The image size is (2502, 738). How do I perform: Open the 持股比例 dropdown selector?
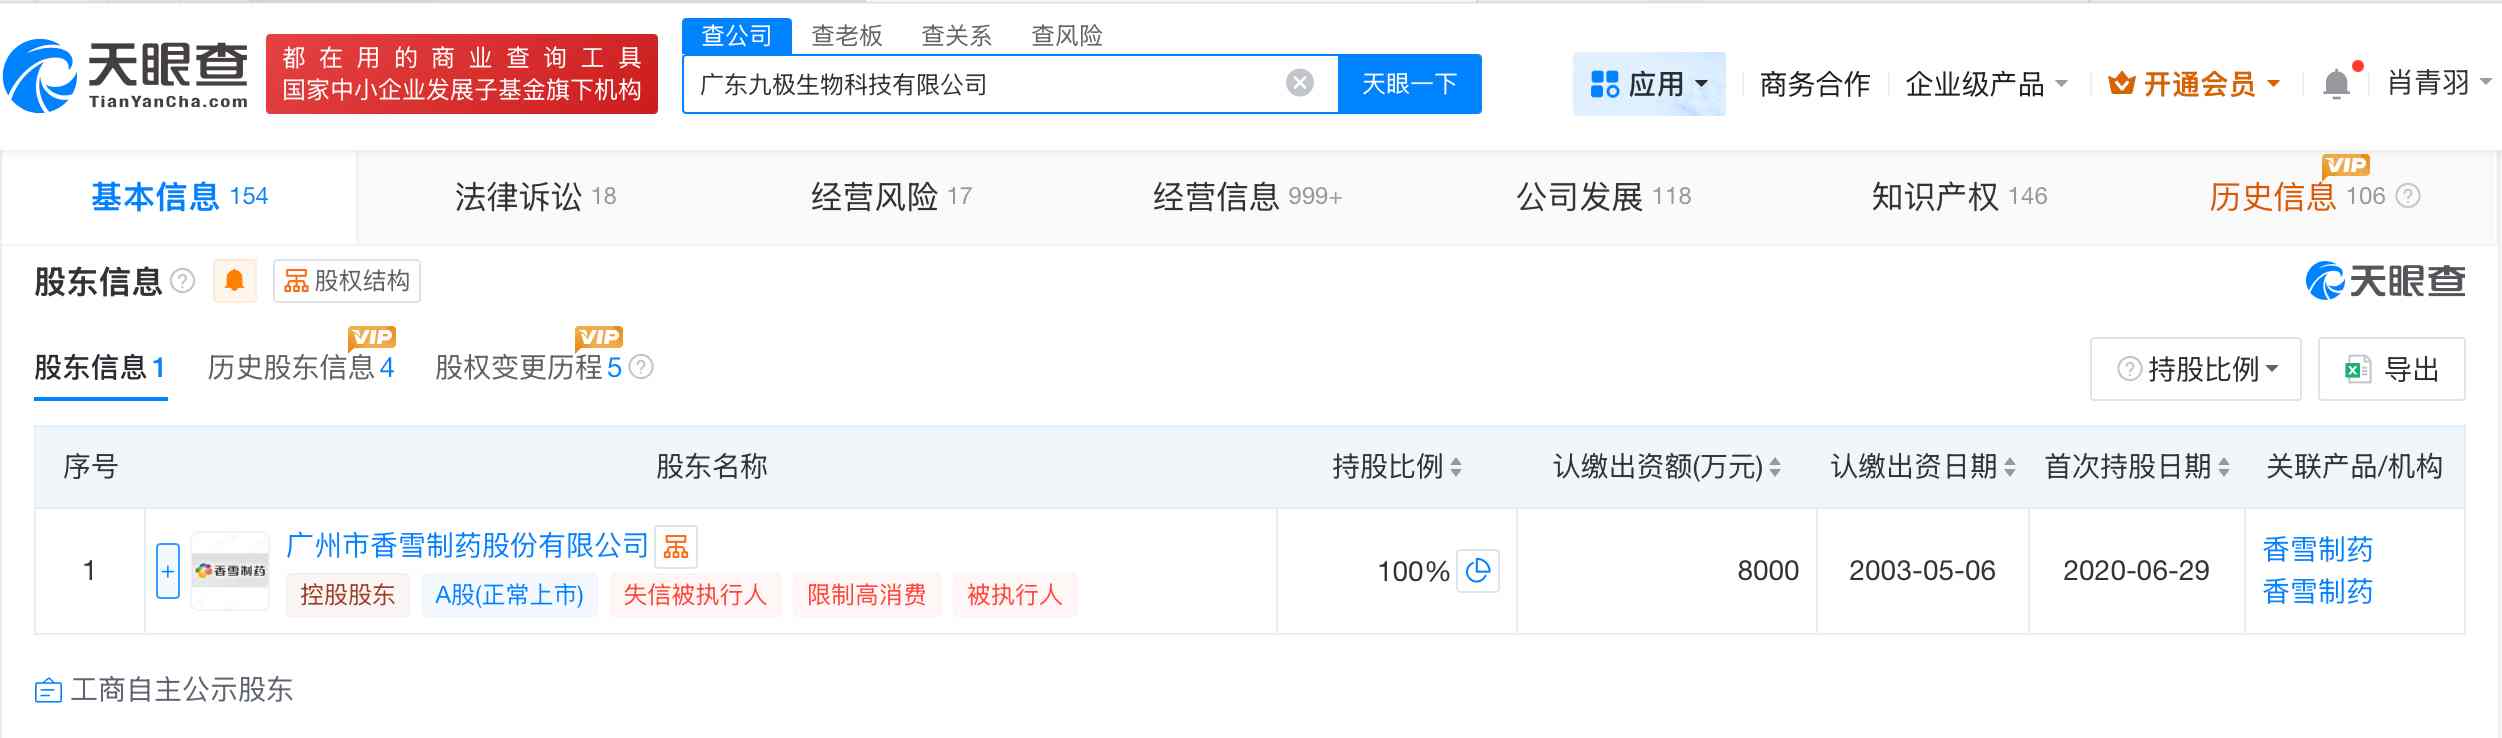click(x=2195, y=370)
